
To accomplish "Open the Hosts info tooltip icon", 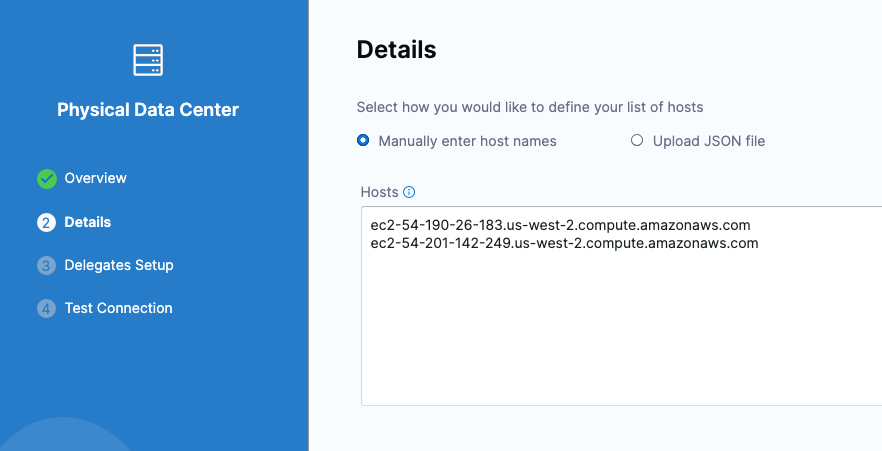I will tap(409, 192).
